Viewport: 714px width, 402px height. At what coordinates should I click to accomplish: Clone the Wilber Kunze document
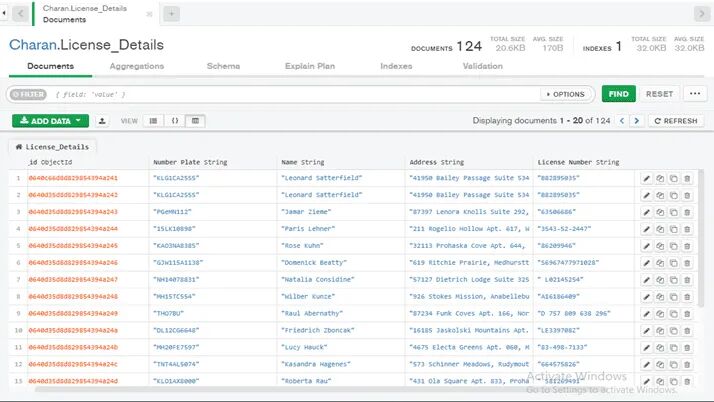tap(673, 297)
